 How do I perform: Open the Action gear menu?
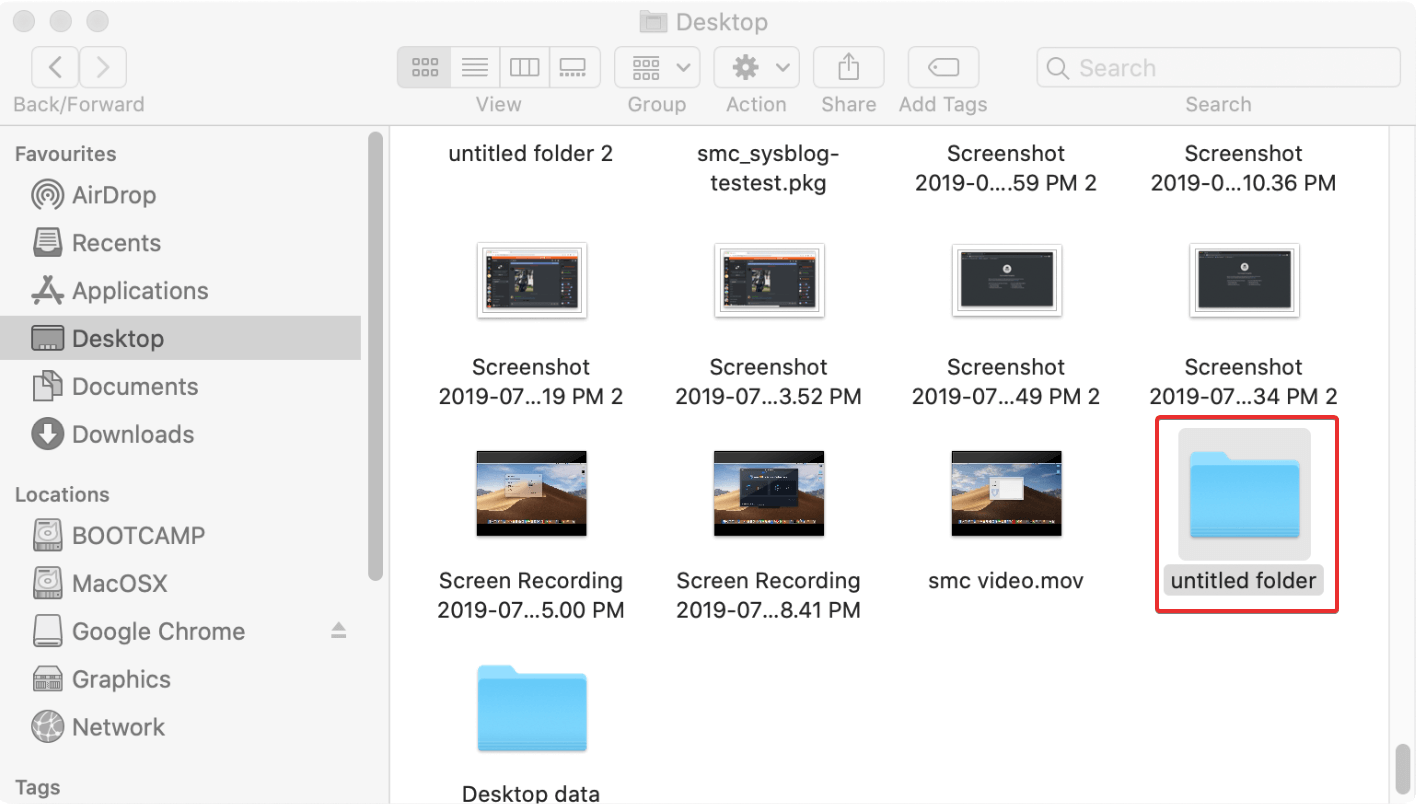[755, 66]
